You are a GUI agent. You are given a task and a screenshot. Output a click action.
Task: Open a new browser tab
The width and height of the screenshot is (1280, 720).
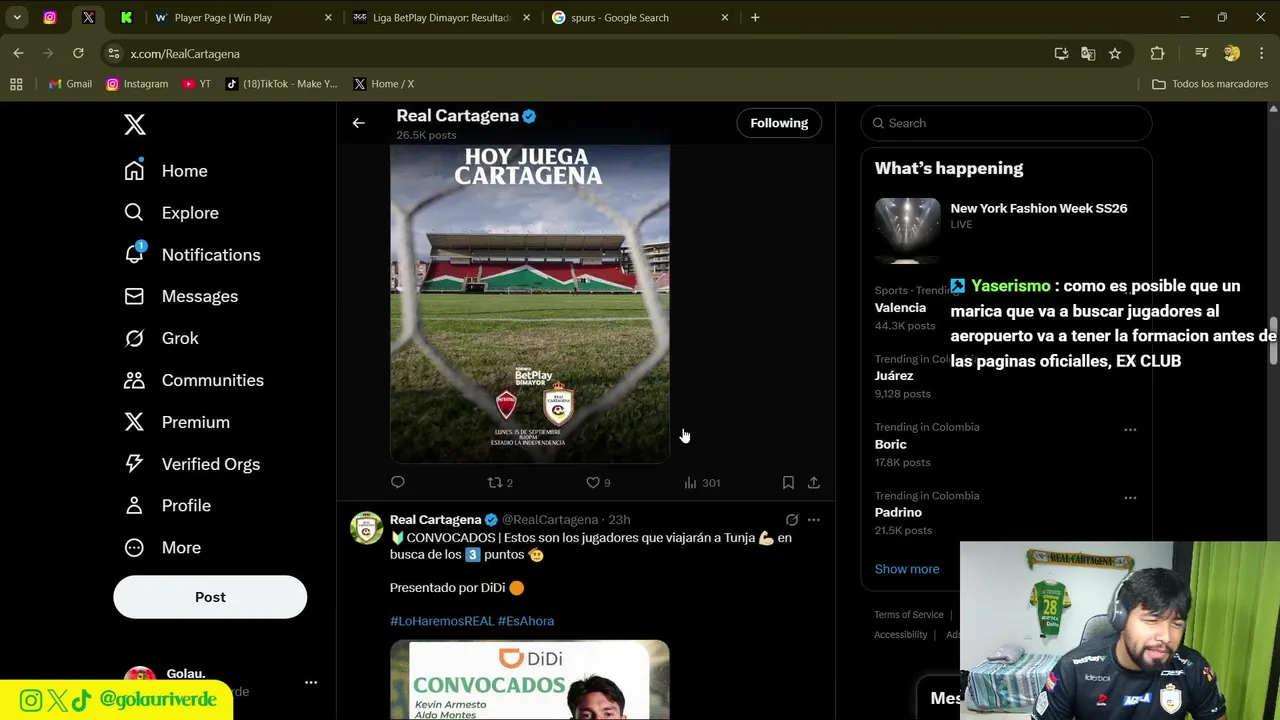pyautogui.click(x=755, y=18)
